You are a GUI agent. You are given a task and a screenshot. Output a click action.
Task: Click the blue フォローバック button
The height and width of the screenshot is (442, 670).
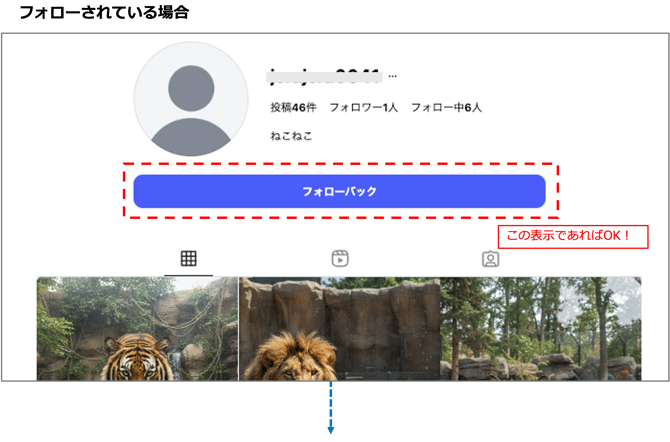tap(339, 191)
